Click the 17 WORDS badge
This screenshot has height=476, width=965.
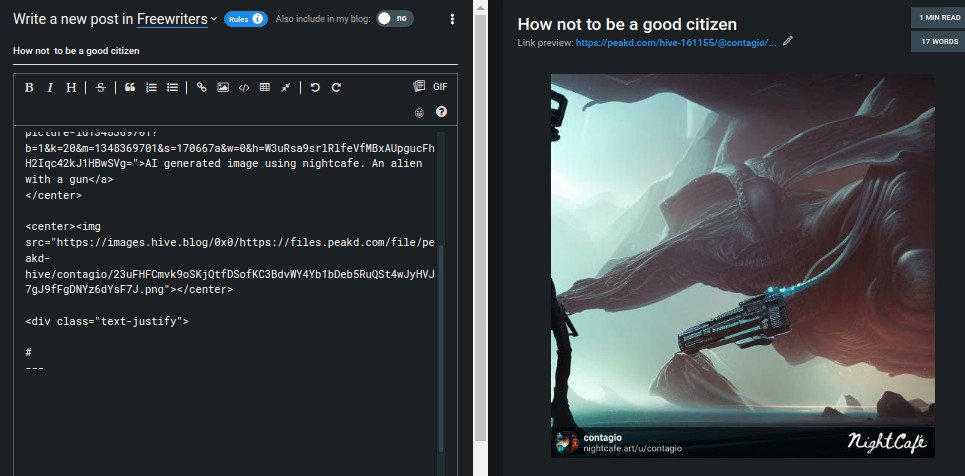point(939,42)
